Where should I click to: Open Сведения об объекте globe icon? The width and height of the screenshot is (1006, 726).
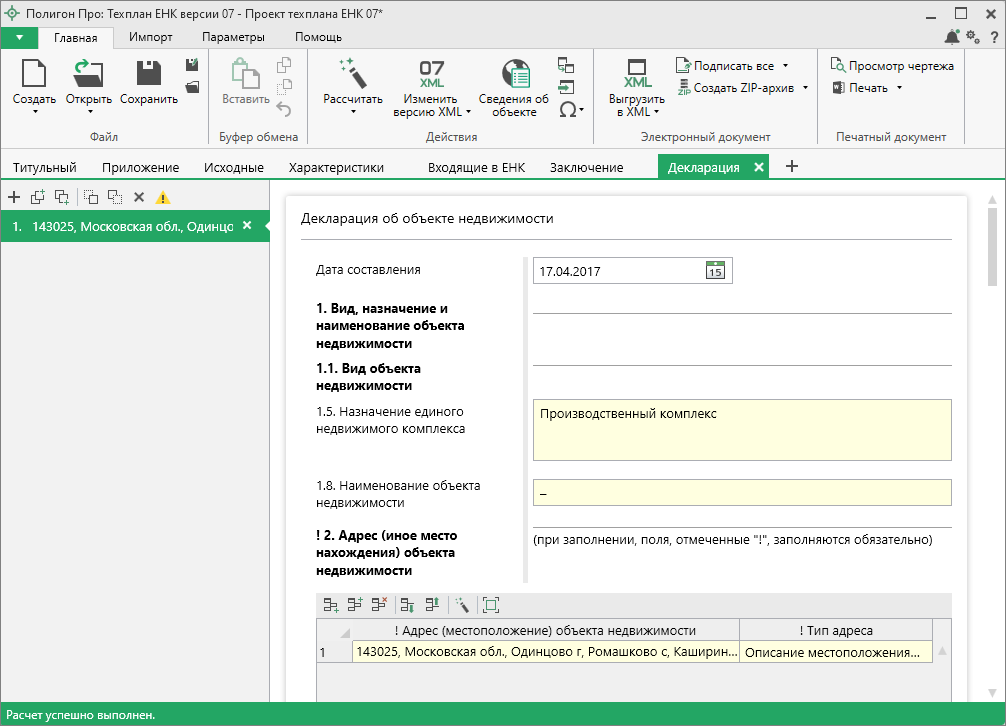pos(514,74)
